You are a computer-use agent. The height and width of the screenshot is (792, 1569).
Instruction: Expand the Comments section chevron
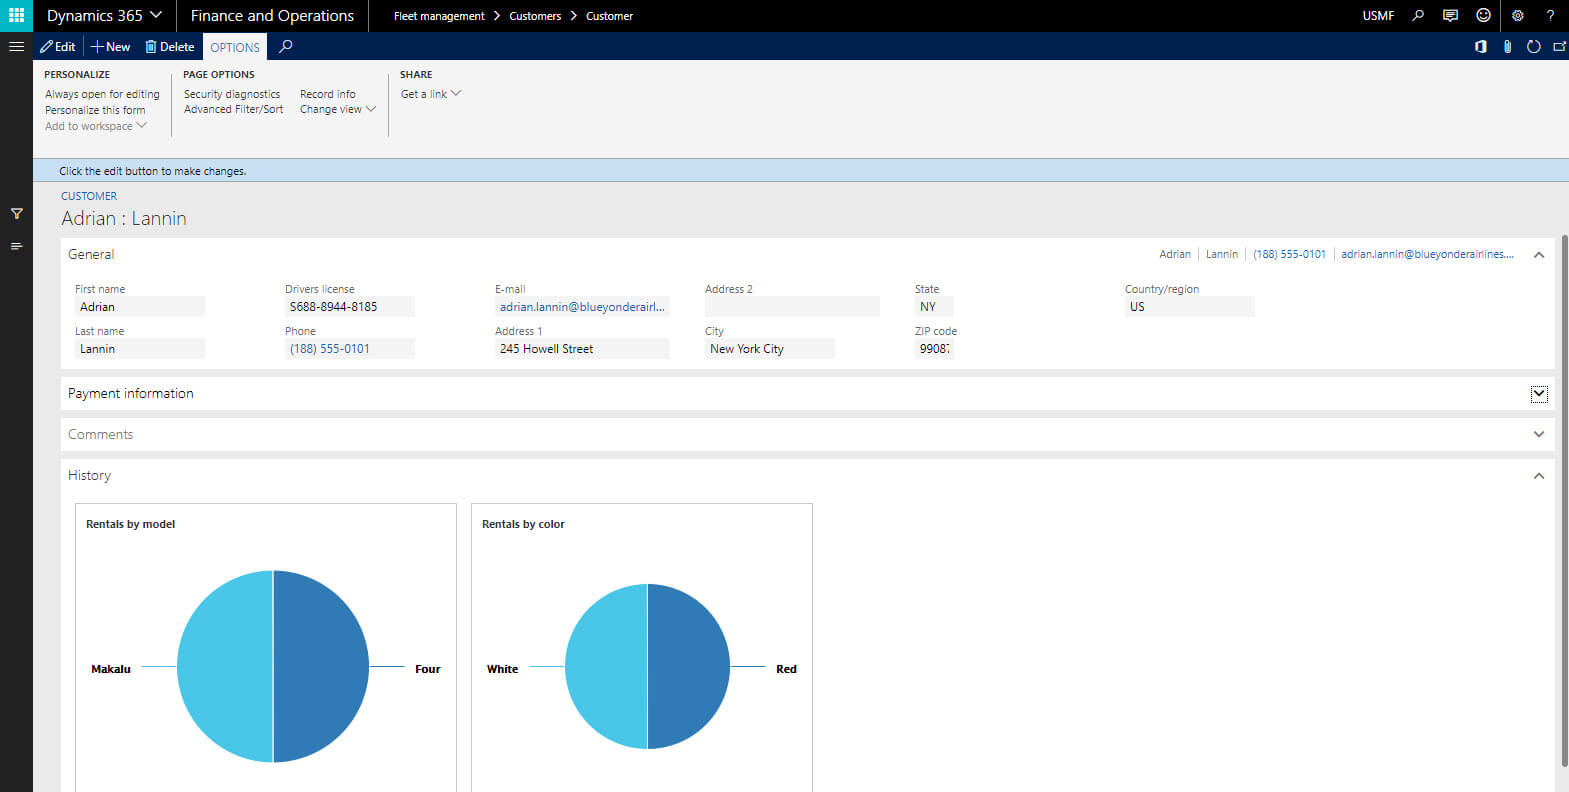pyautogui.click(x=1539, y=434)
